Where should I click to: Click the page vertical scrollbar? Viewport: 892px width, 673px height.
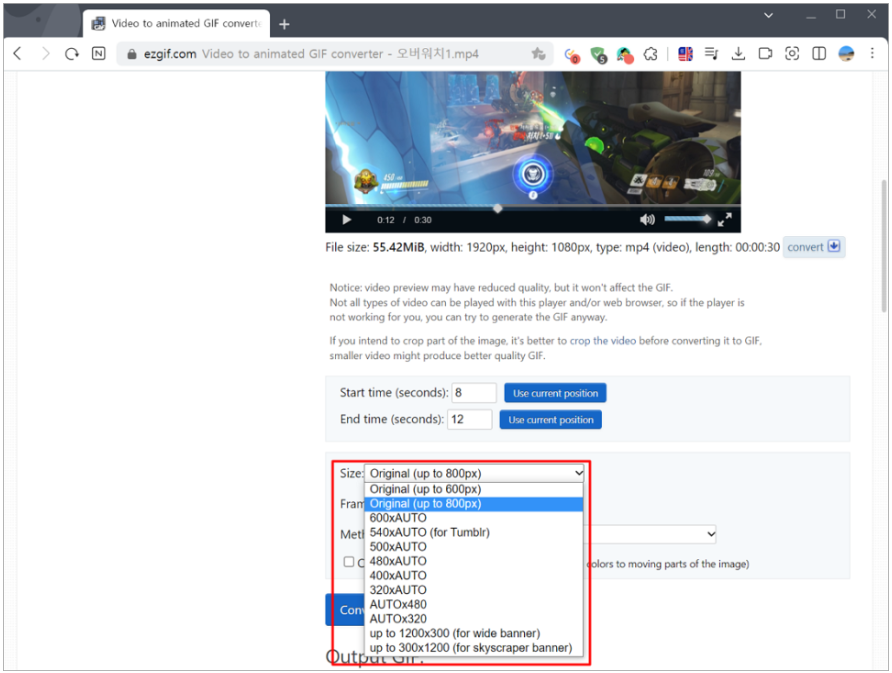point(883,246)
